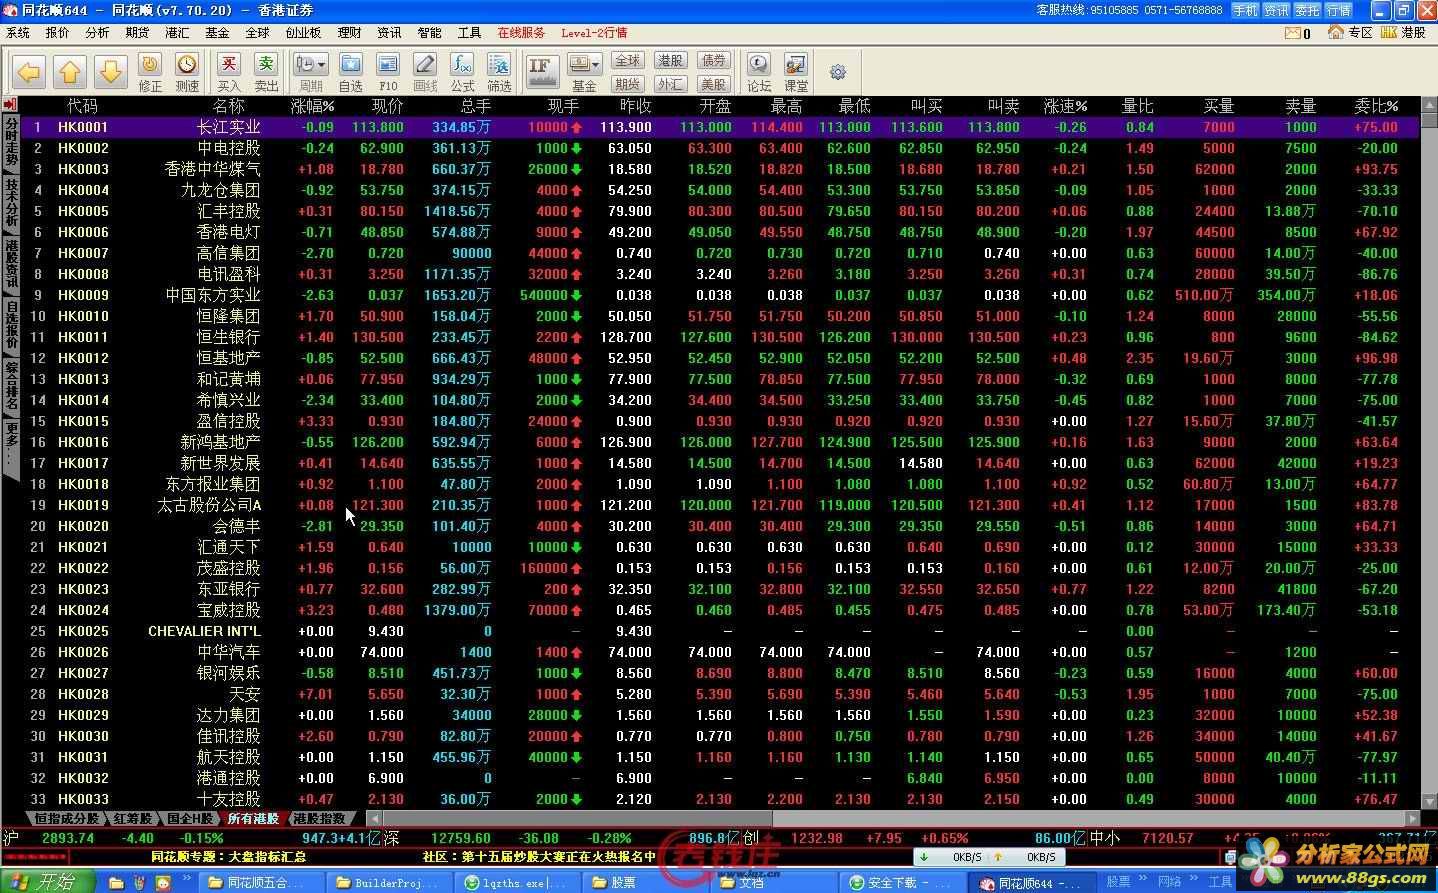Click the 港股 toolbar button

(x=670, y=61)
